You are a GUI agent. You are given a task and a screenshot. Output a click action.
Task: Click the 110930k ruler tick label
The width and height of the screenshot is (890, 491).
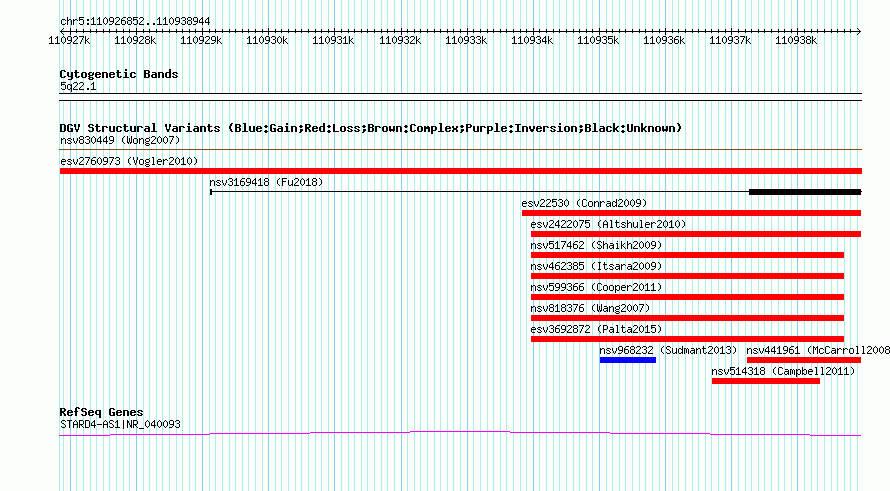[x=267, y=40]
